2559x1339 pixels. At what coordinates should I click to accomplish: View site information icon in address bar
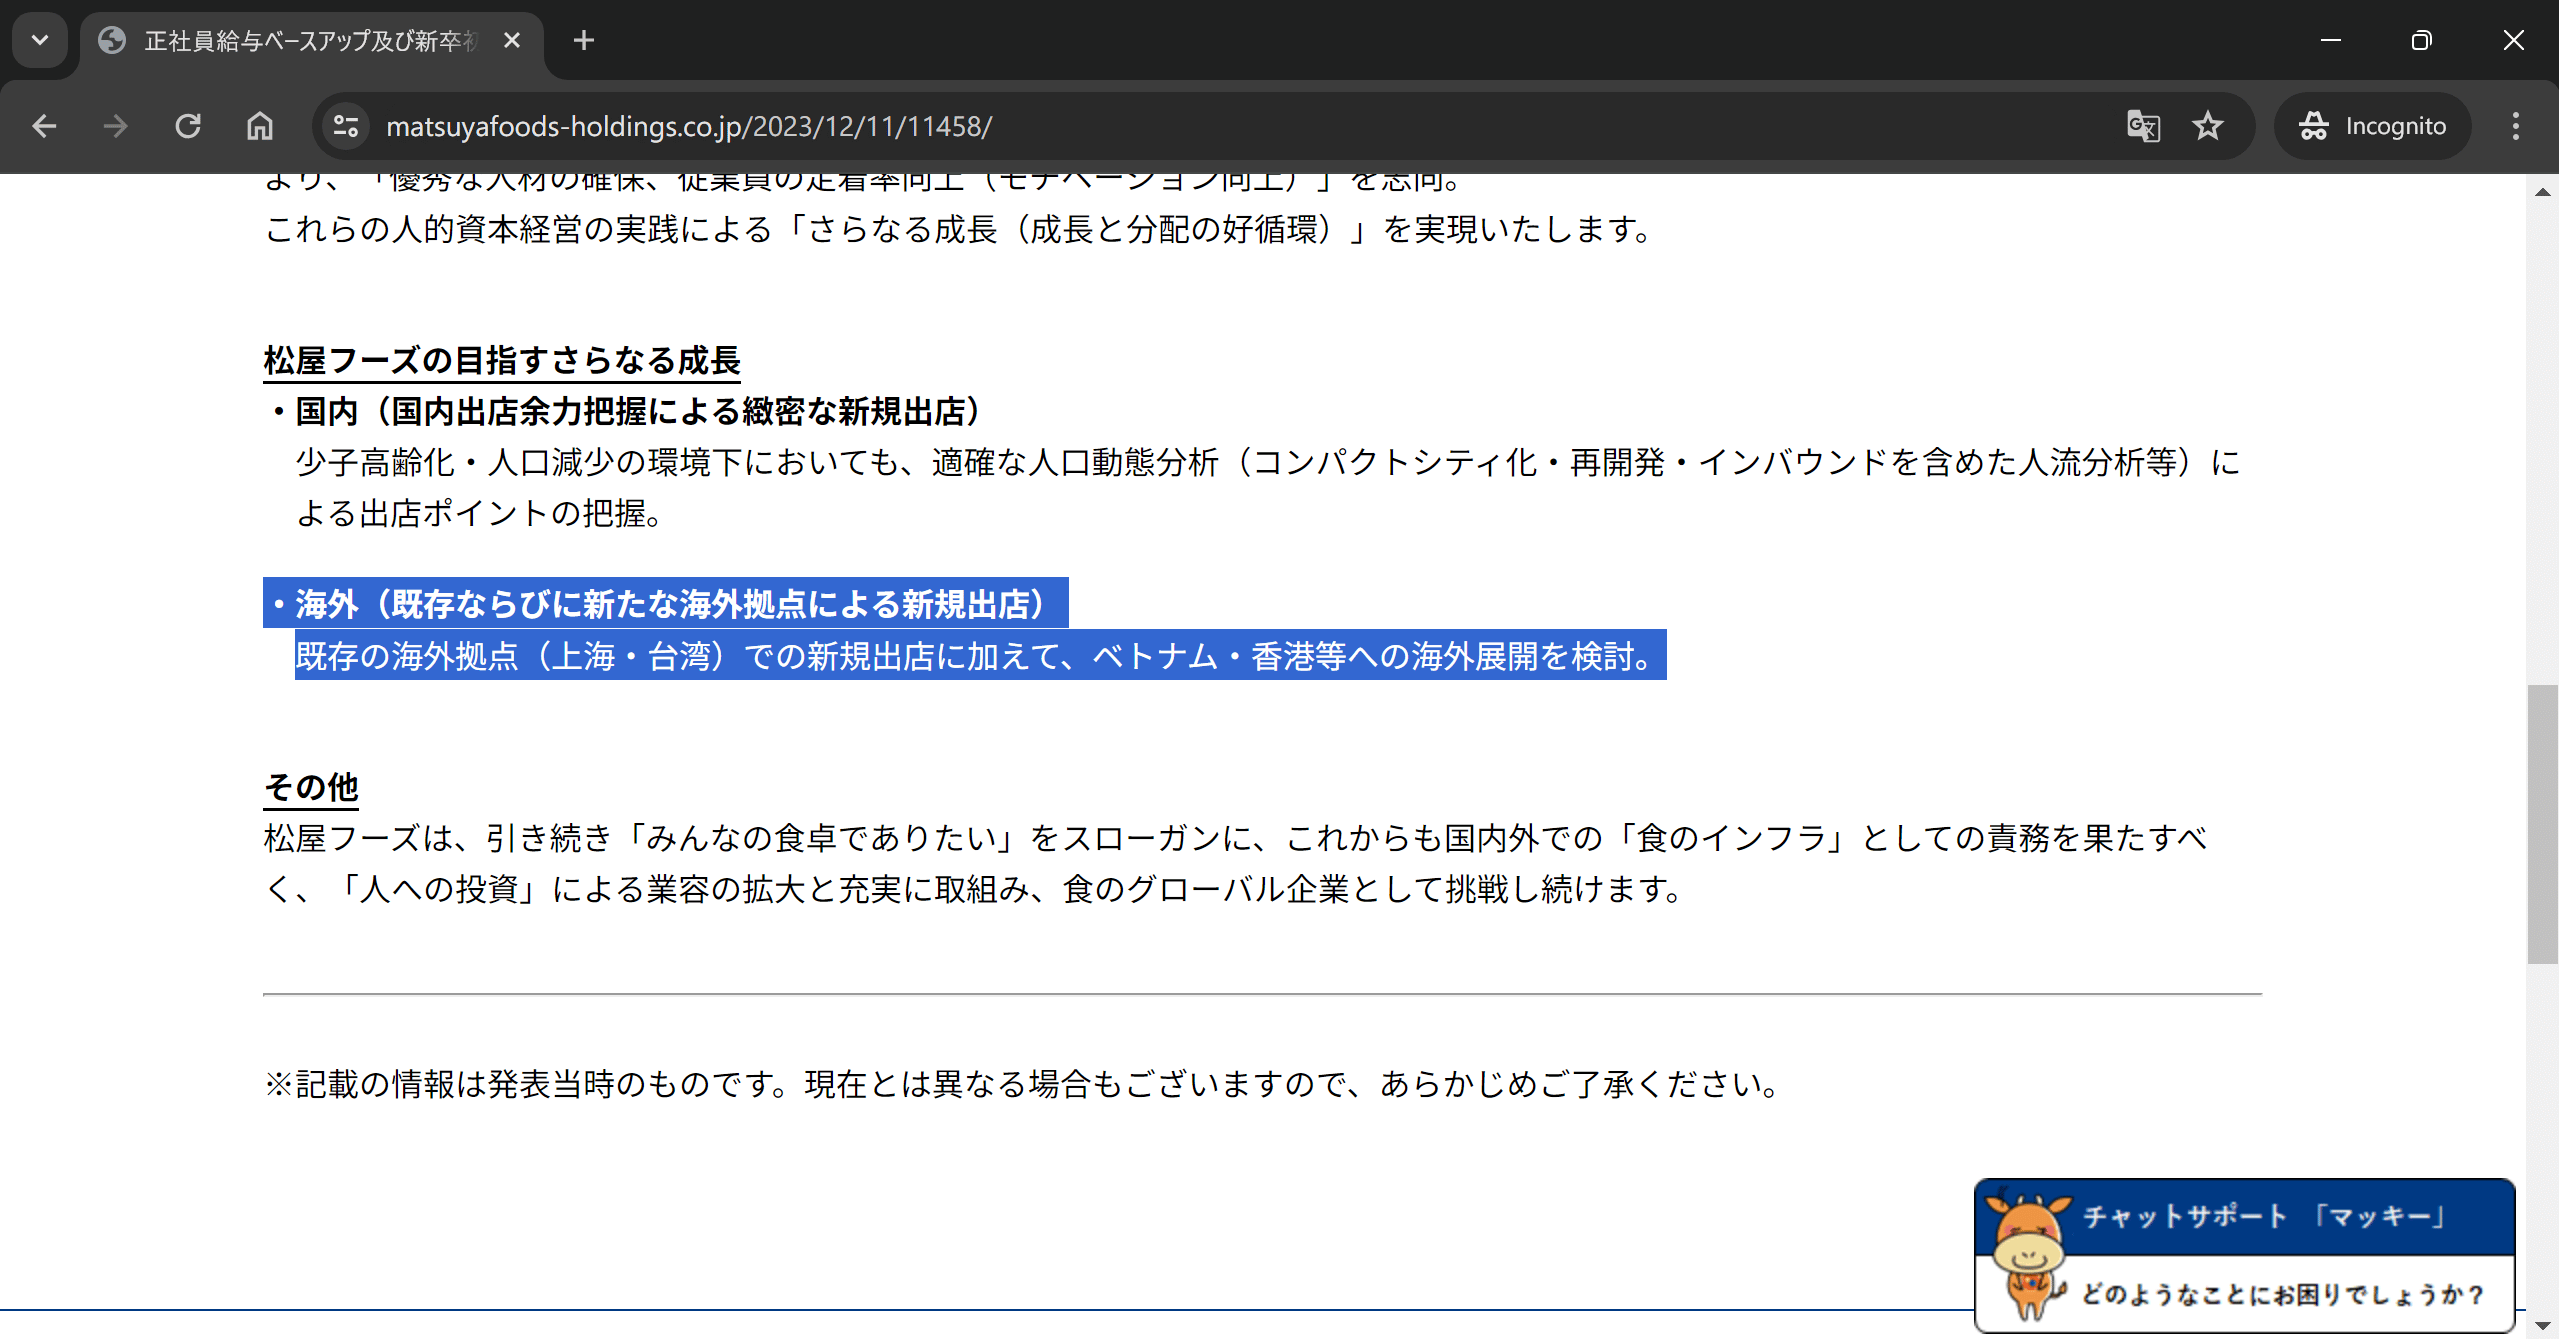coord(346,126)
